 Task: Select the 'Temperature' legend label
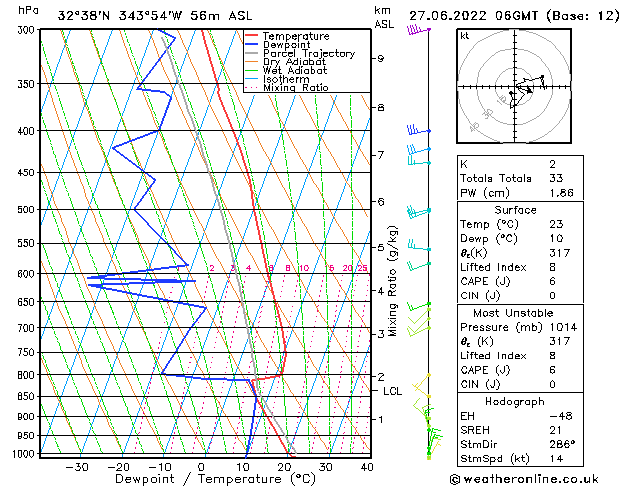[296, 36]
